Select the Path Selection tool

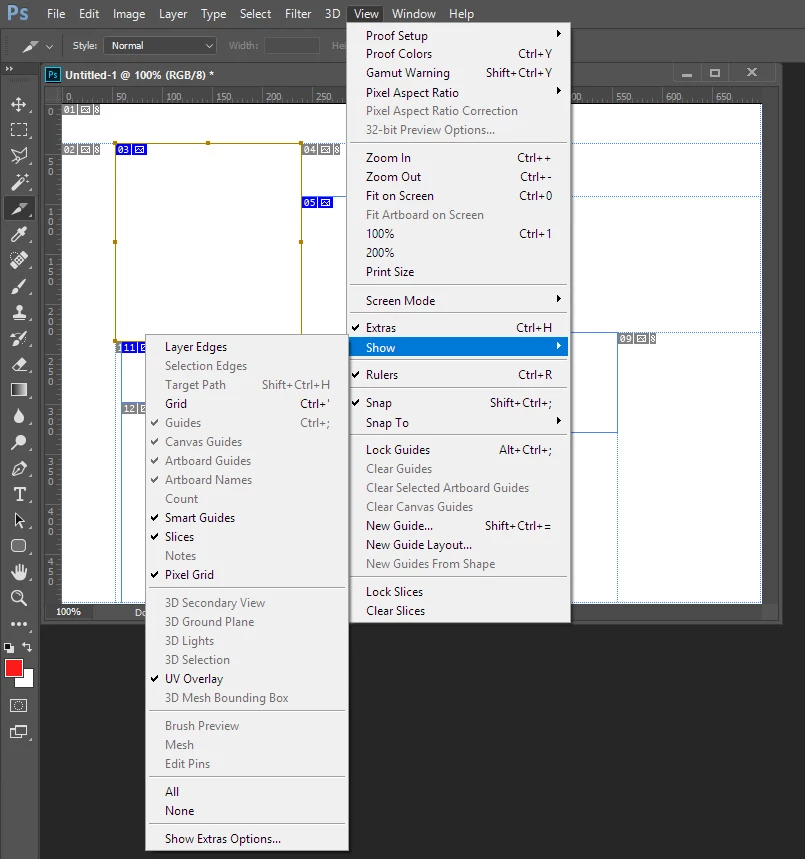[19, 520]
